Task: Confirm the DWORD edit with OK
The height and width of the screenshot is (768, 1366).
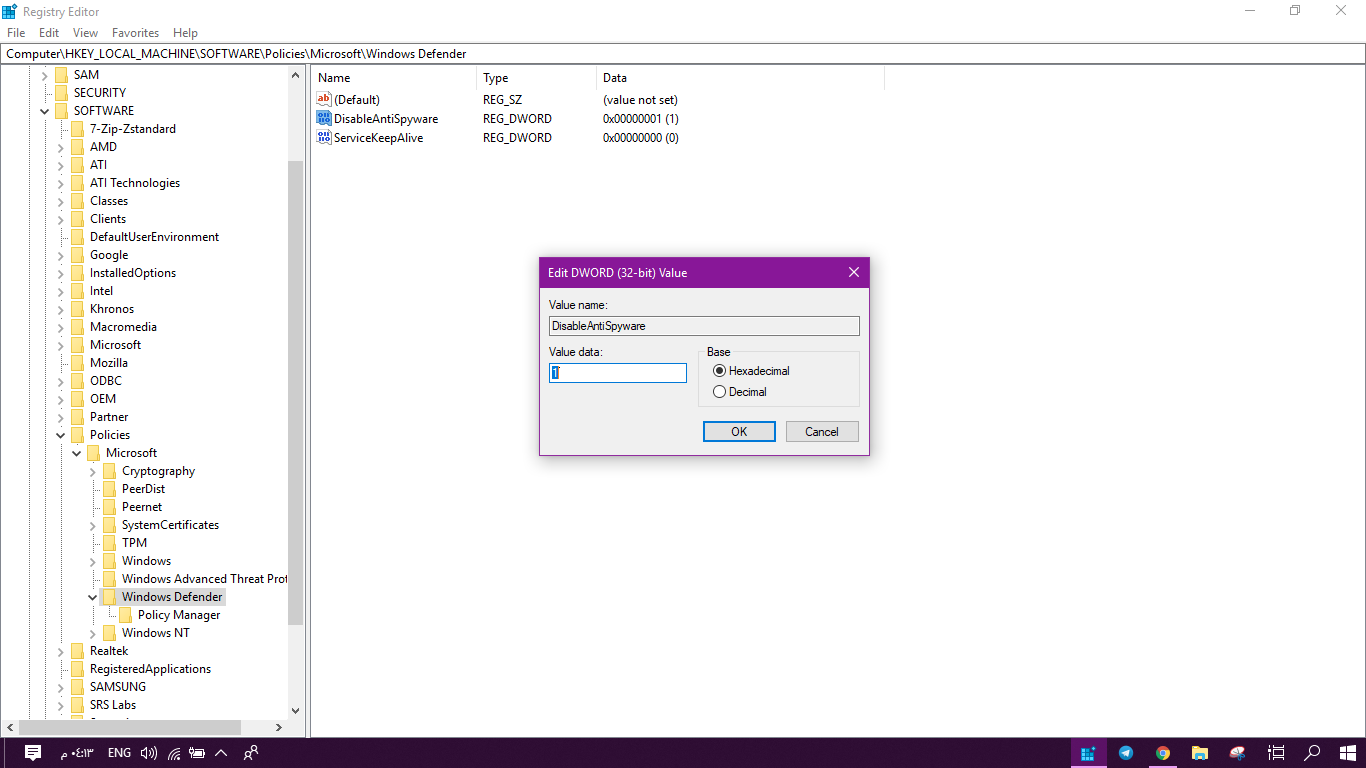Action: click(739, 432)
